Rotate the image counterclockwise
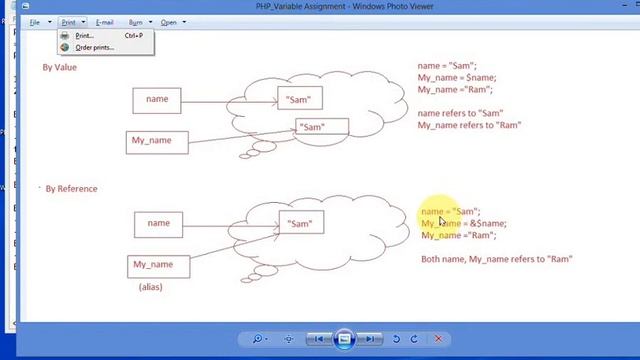Screen dimensions: 640x360 (x=396, y=339)
